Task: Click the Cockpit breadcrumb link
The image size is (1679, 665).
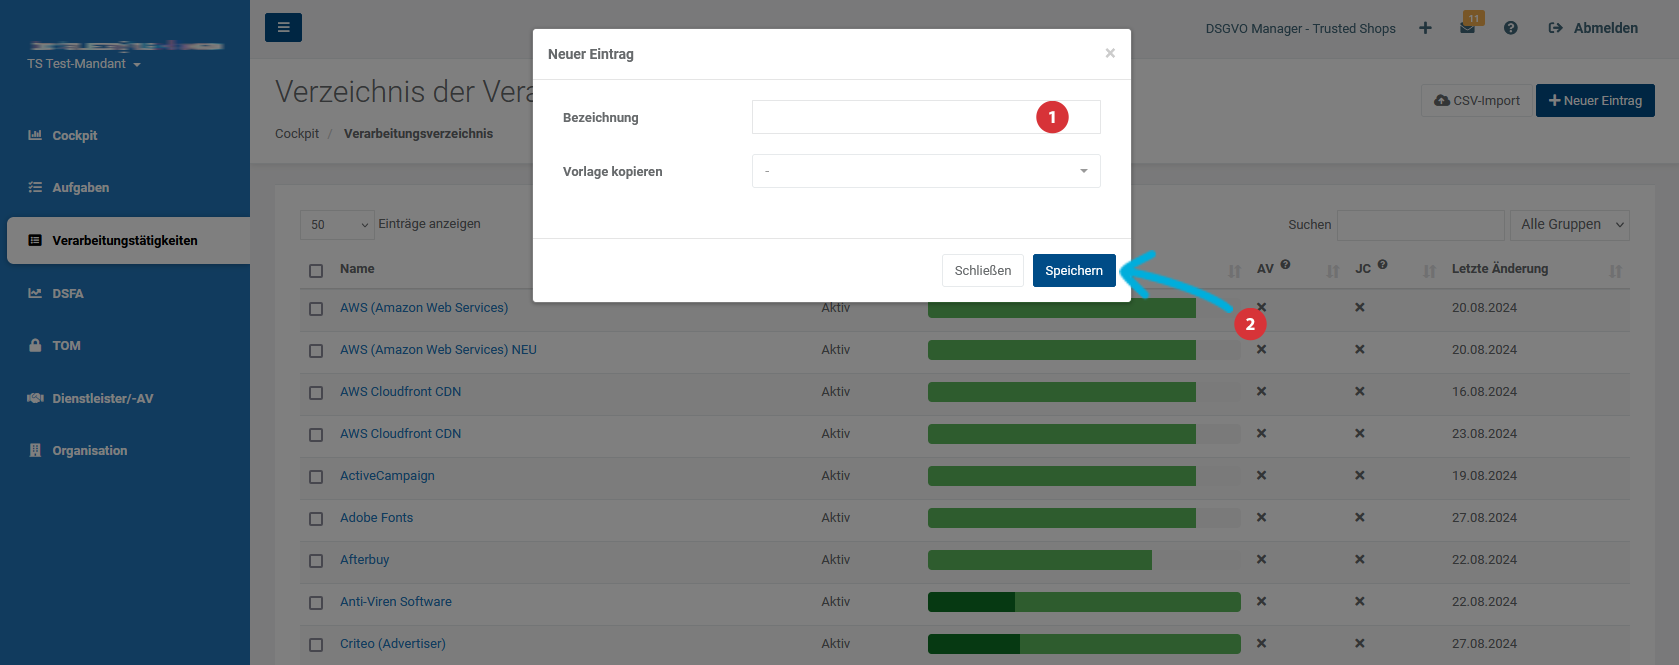Action: (x=297, y=133)
